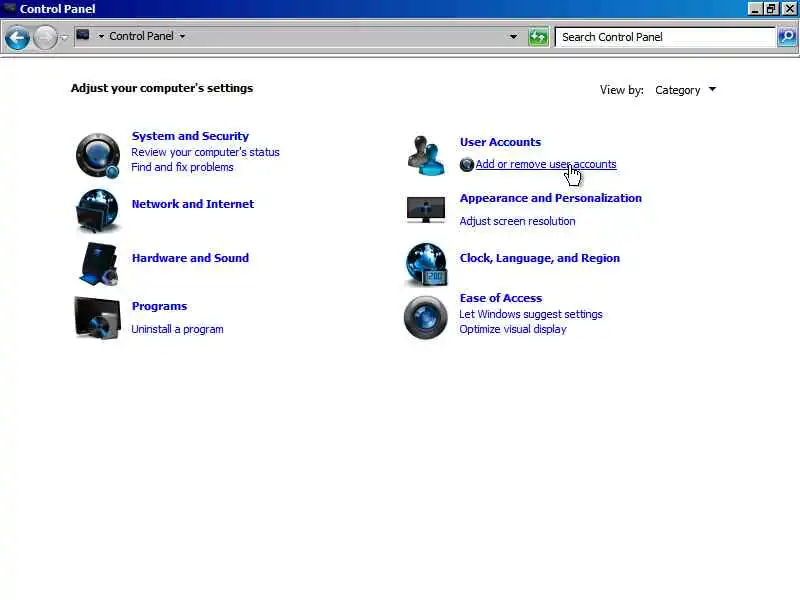Open Review your computer's status
The width and height of the screenshot is (800, 600).
[205, 152]
